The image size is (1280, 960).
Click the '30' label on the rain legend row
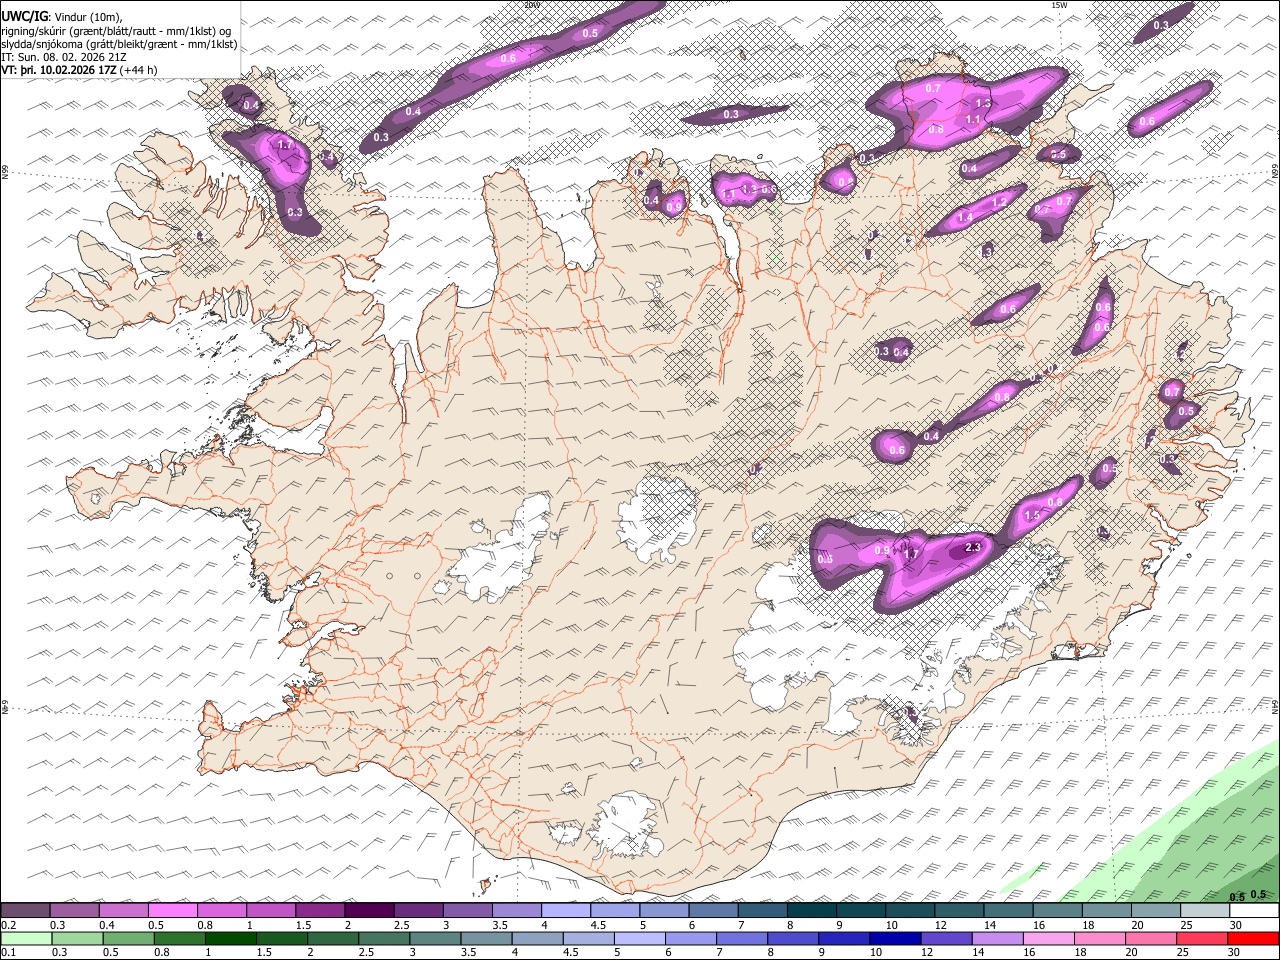pyautogui.click(x=1236, y=953)
